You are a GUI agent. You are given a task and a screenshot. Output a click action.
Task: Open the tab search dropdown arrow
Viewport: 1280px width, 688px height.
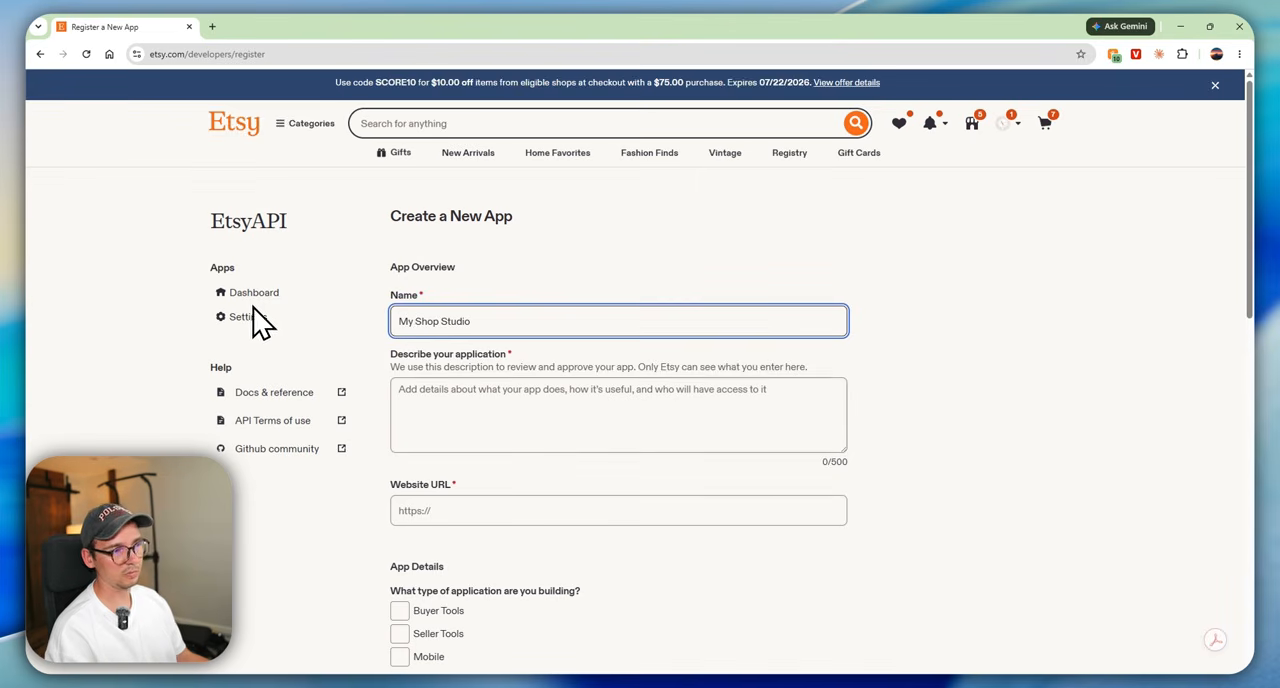38,26
